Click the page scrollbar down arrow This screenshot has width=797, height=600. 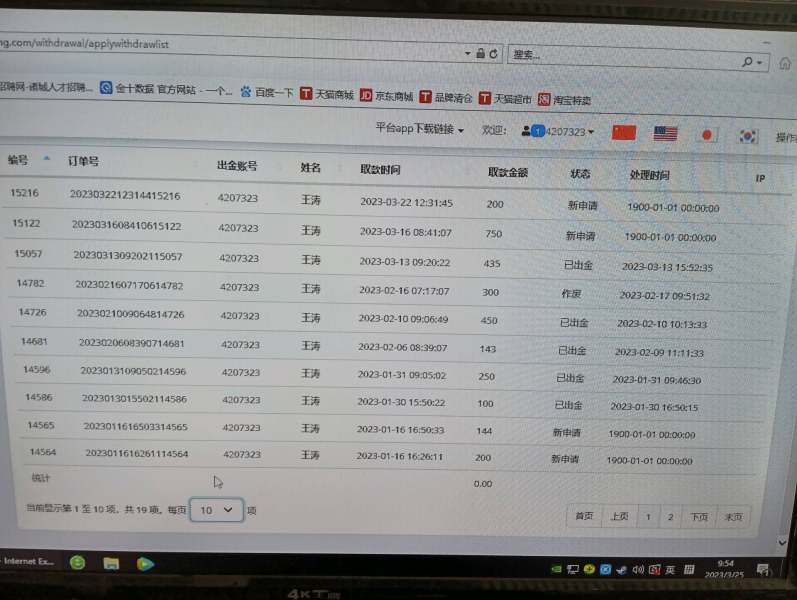coord(782,543)
